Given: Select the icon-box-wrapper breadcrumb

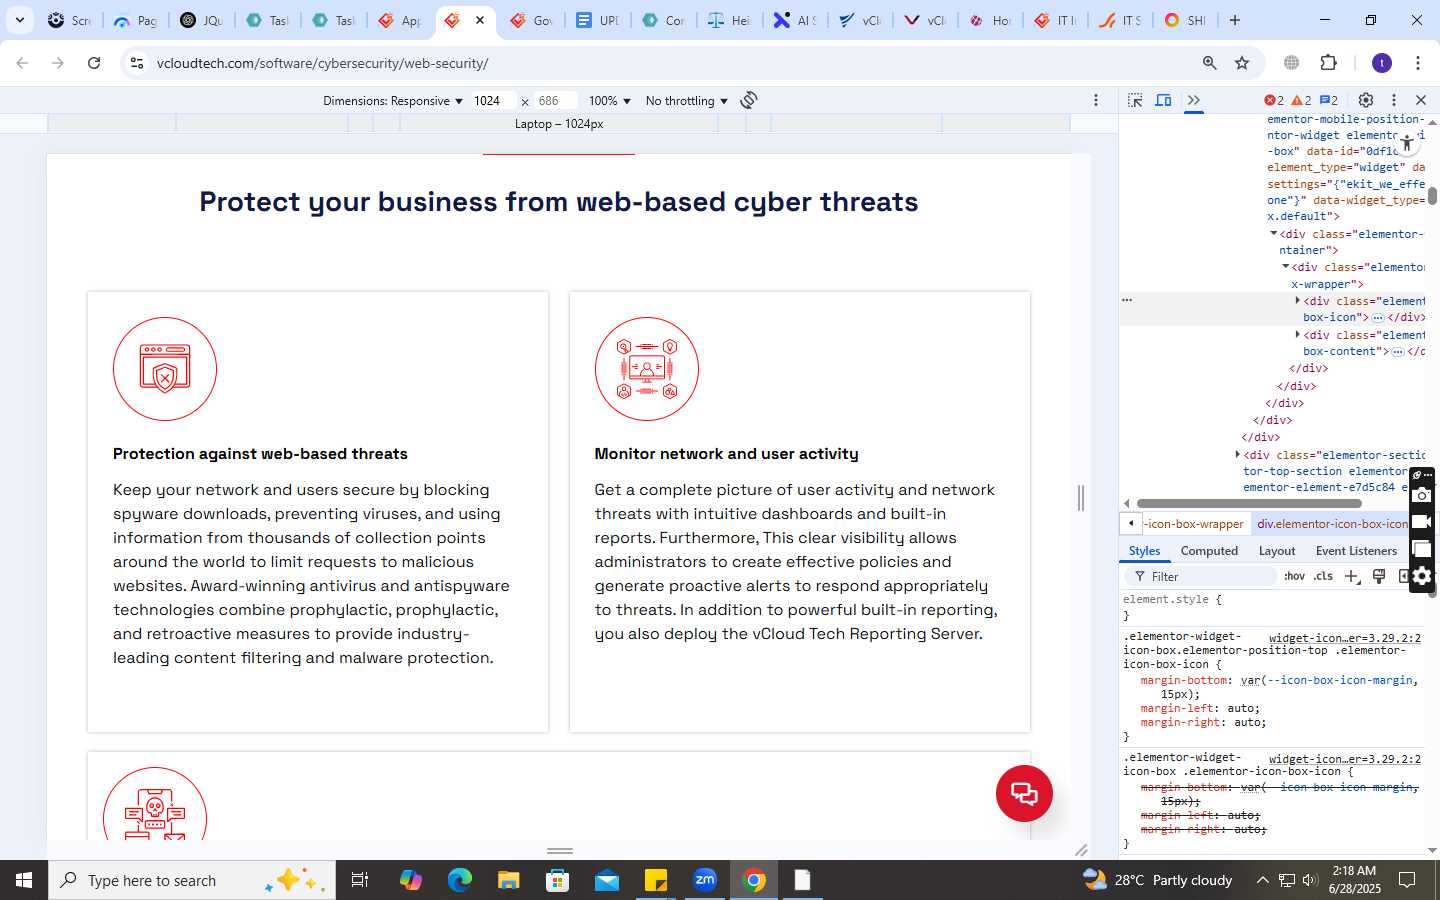Looking at the screenshot, I should click(x=1194, y=524).
